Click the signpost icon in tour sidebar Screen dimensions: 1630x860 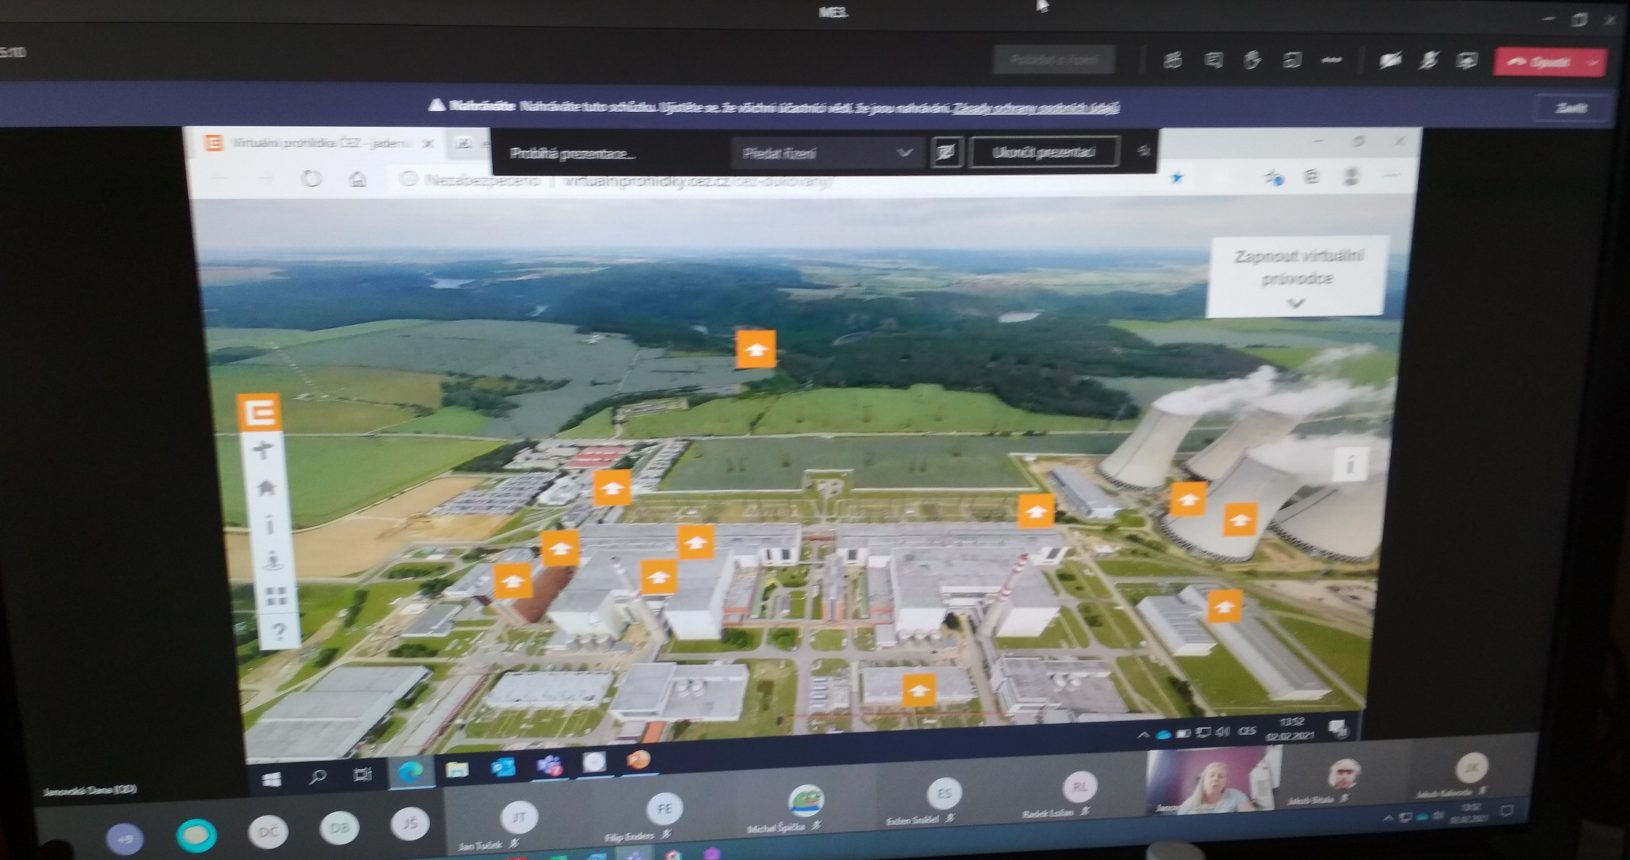point(264,450)
